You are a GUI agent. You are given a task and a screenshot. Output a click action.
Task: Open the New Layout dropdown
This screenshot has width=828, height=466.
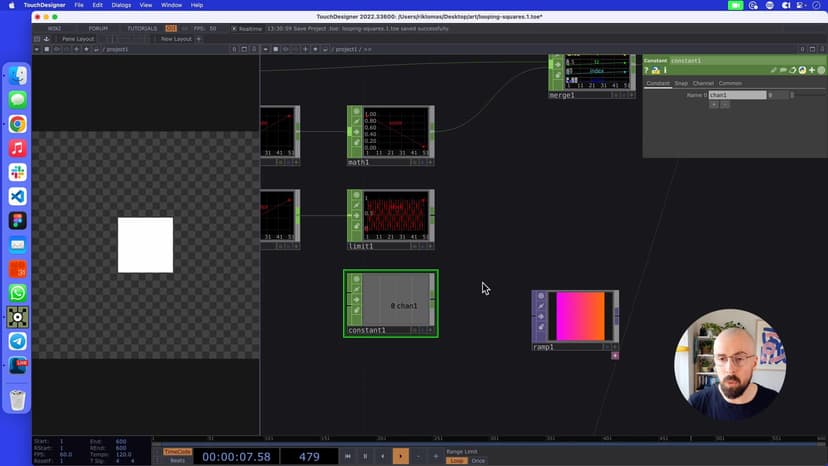click(x=176, y=39)
